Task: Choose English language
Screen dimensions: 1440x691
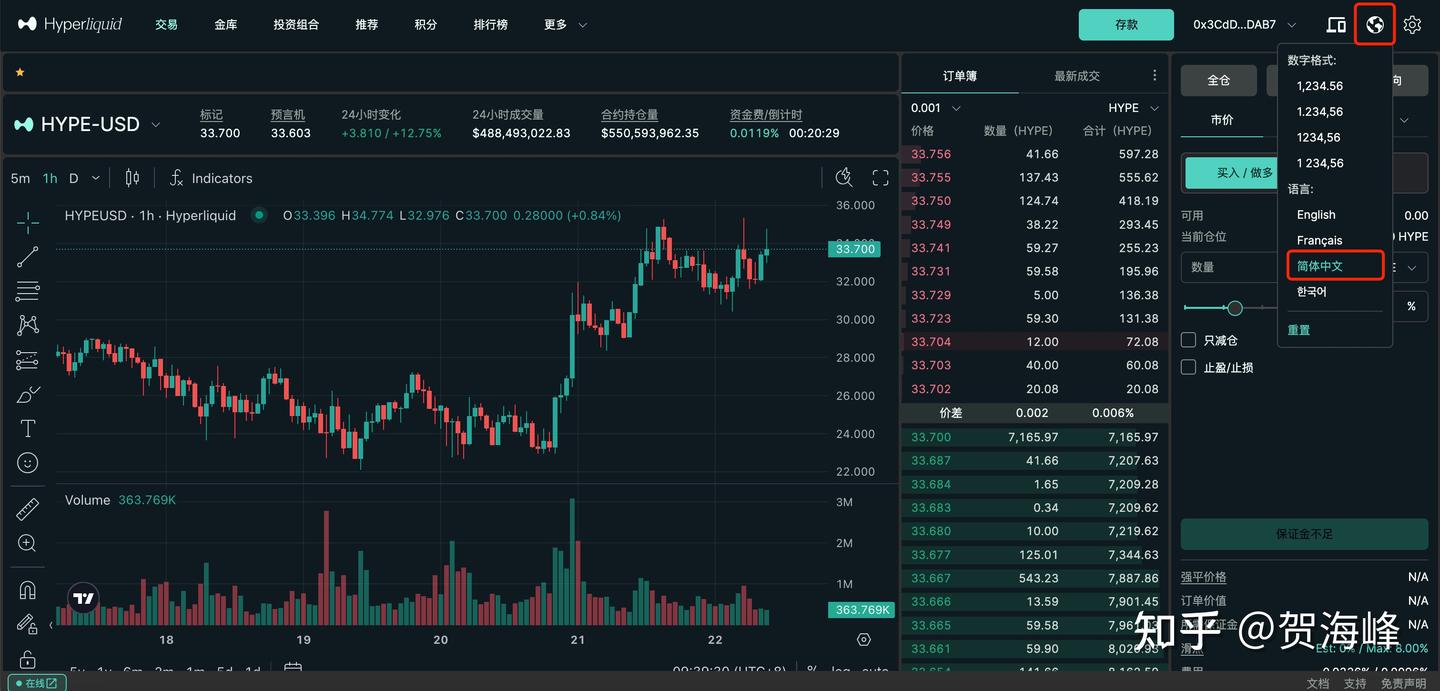Action: 1316,215
